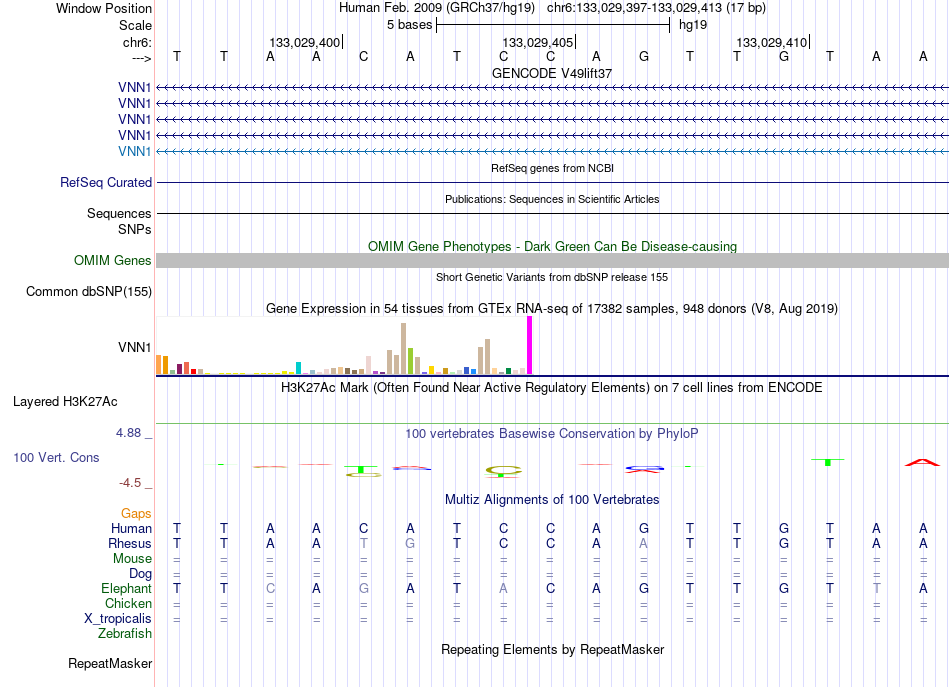This screenshot has height=687, width=950.
Task: Select the Elephant species row label
Action: pyautogui.click(x=127, y=588)
